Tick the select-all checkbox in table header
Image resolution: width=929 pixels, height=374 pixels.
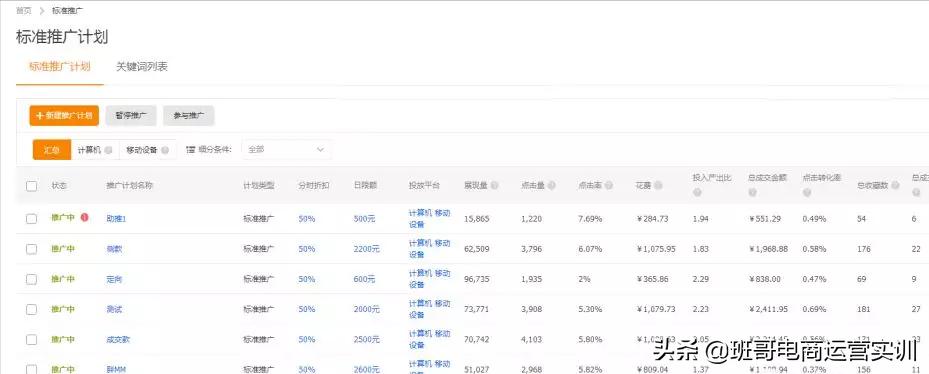click(31, 186)
